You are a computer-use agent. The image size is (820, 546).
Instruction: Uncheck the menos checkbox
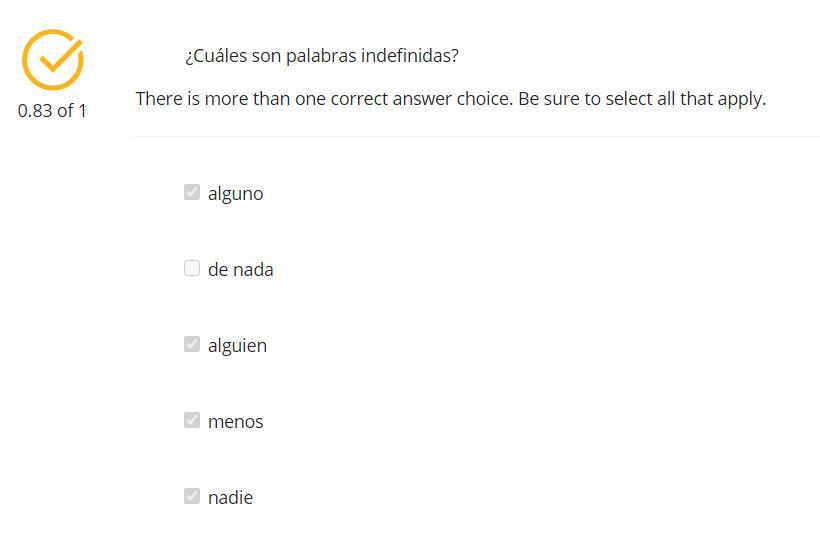(192, 420)
